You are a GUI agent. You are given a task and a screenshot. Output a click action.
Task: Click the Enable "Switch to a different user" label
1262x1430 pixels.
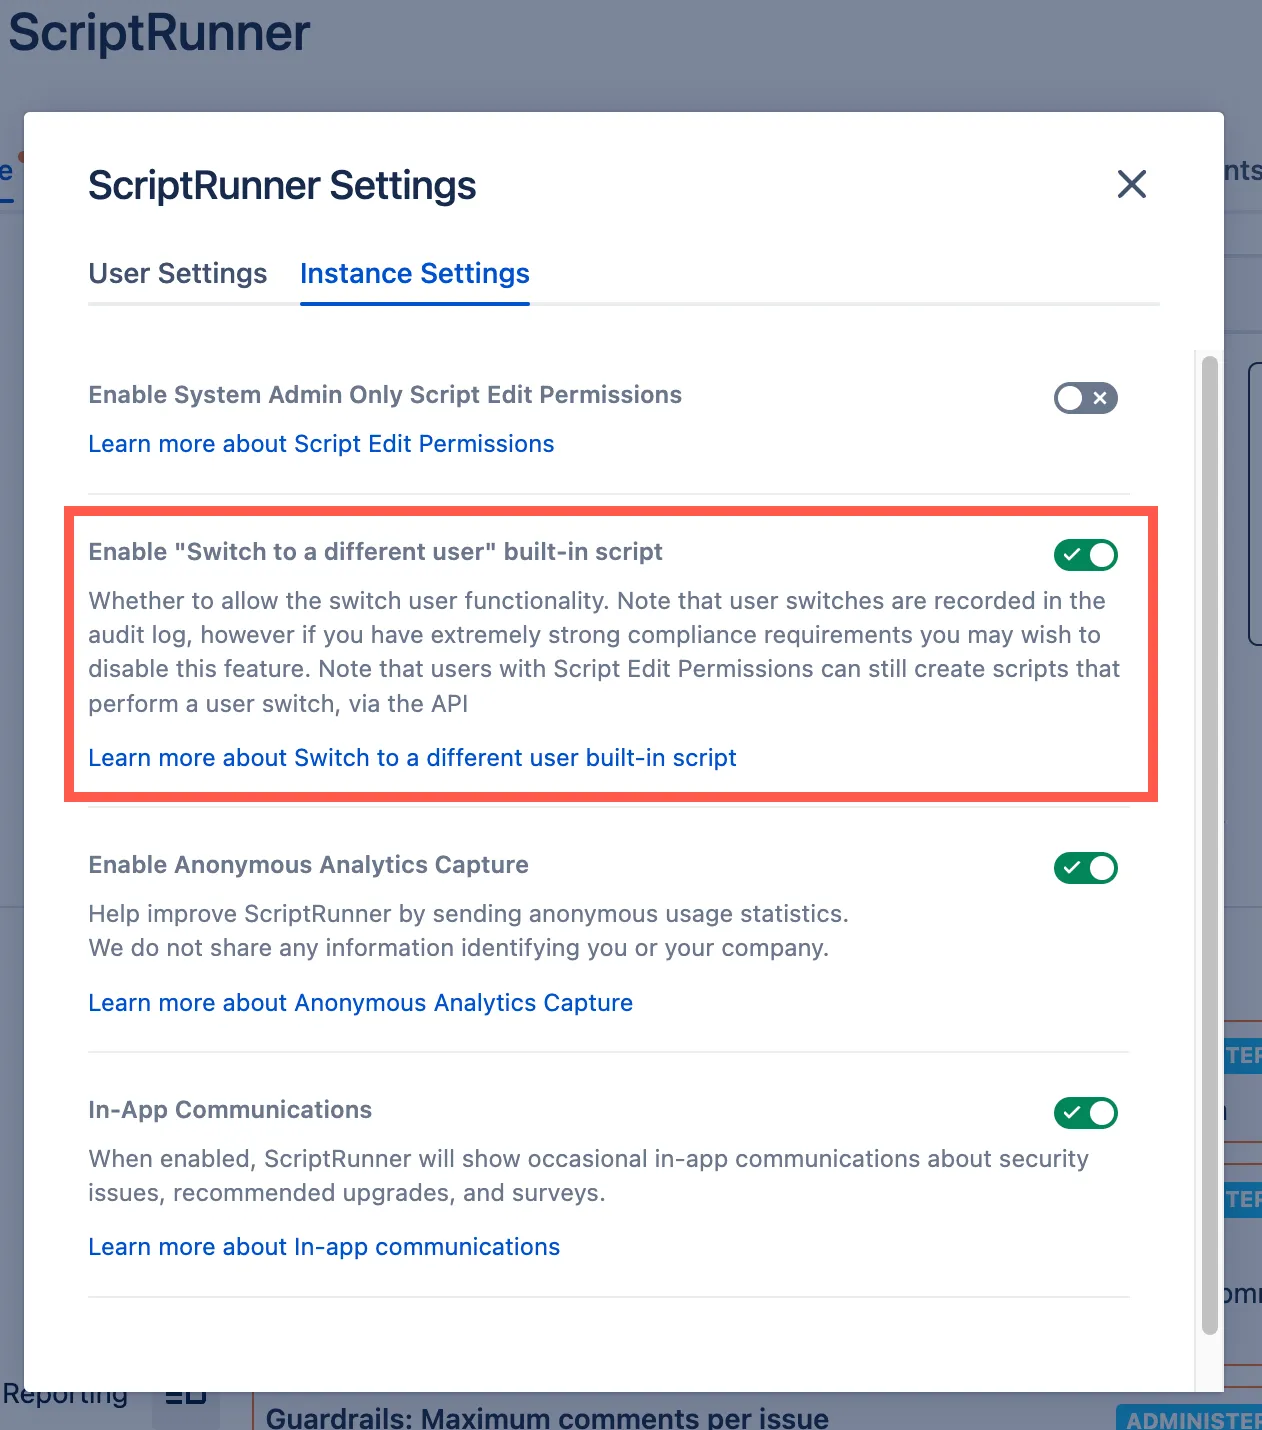coord(375,552)
